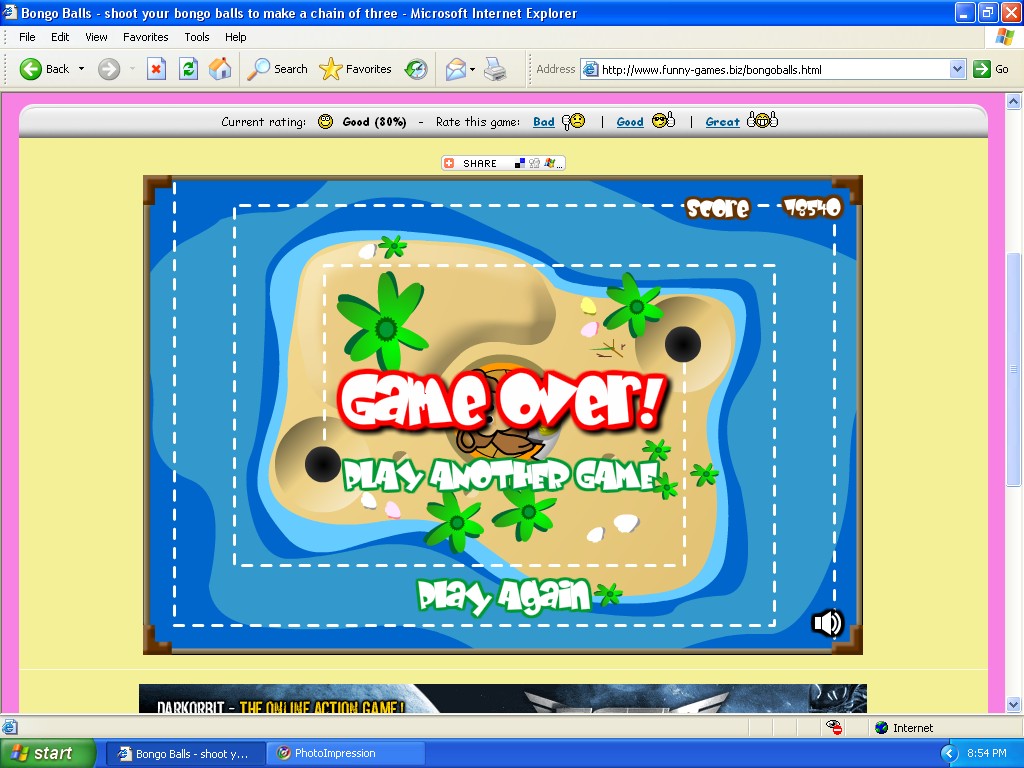Click the Stop loading toolbar icon
Screen dimensions: 1024x768
point(156,69)
